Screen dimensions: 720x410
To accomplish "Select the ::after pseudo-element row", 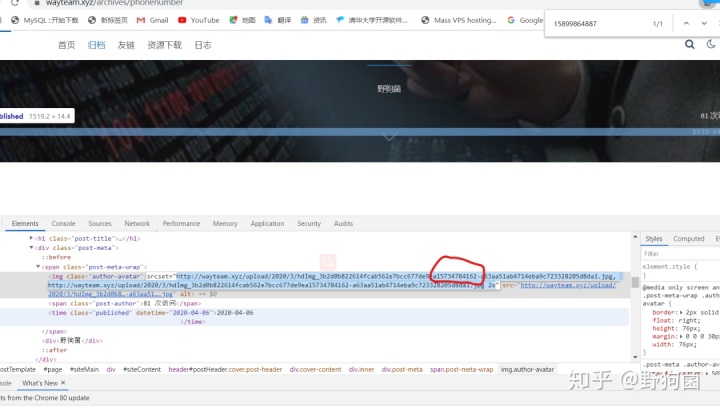I will point(54,350).
